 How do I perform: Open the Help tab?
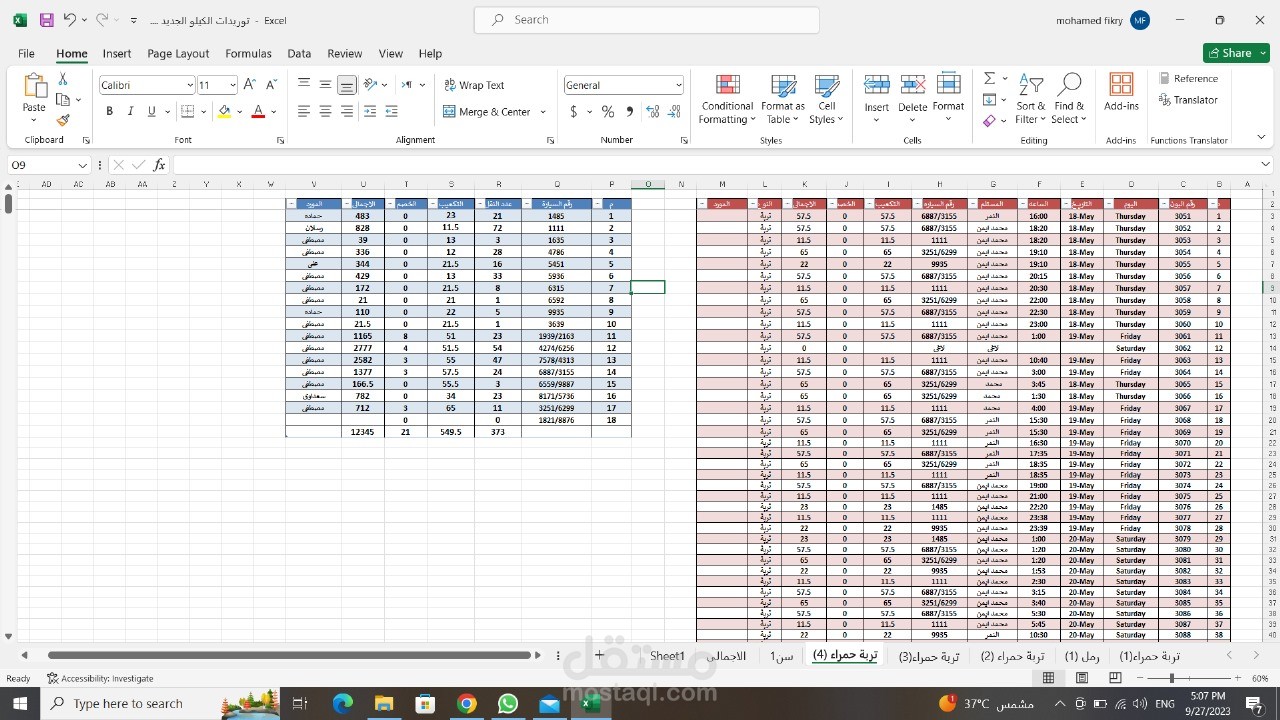click(x=430, y=53)
